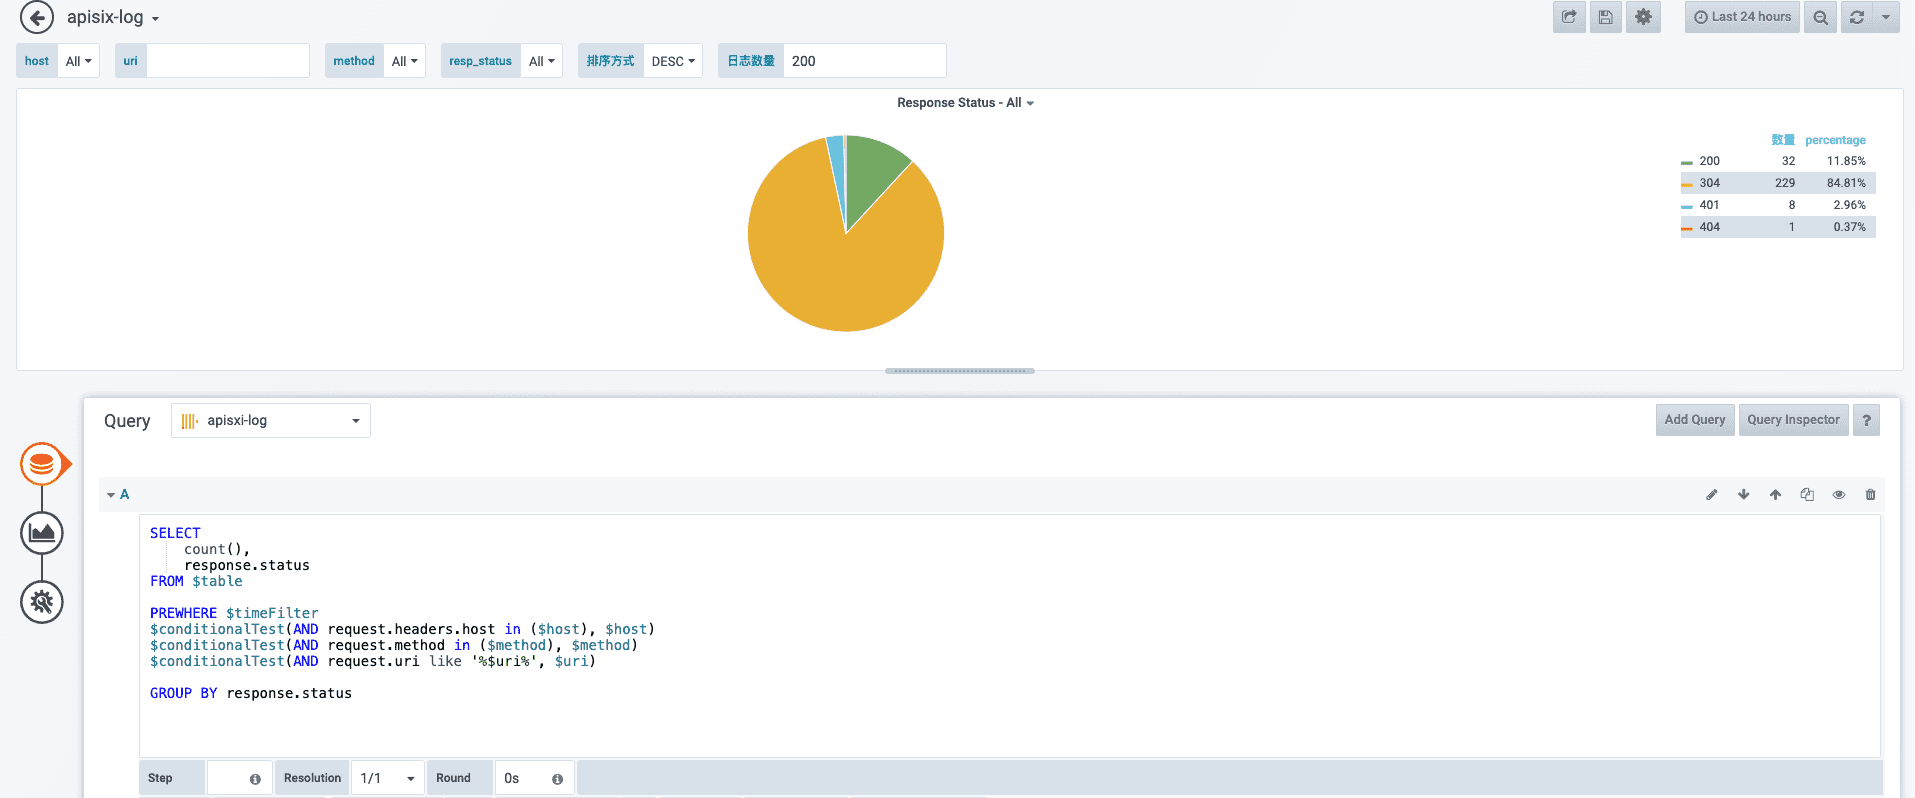Click yellow color swatch for 304
Image resolution: width=1915 pixels, height=798 pixels.
tap(1687, 184)
